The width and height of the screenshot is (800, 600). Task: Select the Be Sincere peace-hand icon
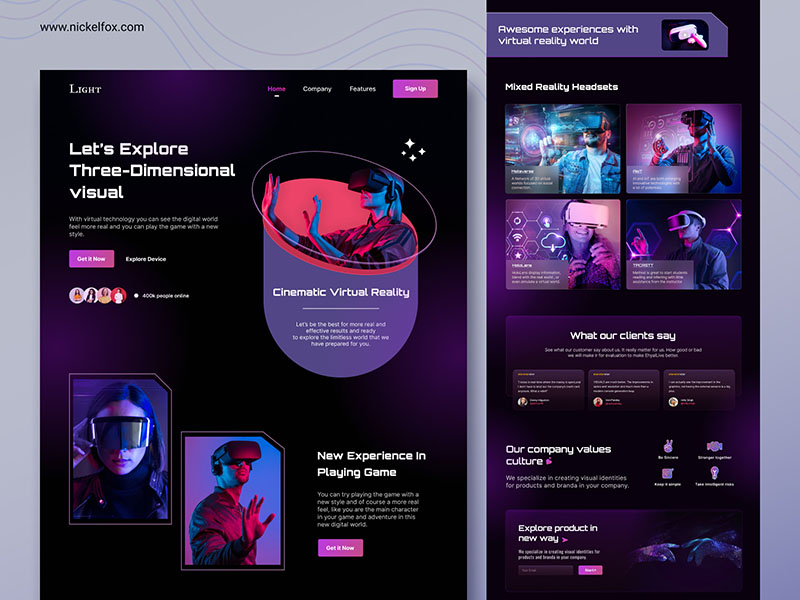[x=667, y=446]
